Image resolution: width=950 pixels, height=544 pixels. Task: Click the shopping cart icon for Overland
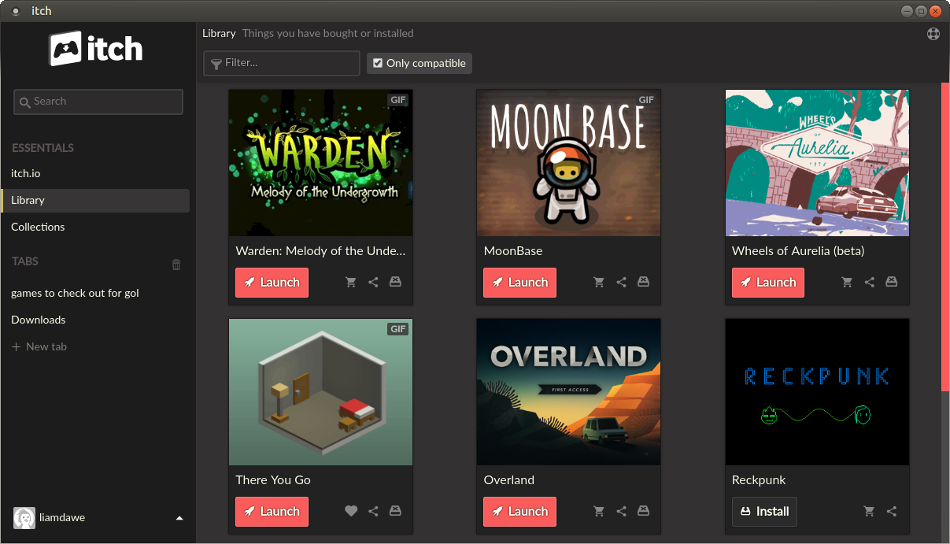click(599, 511)
